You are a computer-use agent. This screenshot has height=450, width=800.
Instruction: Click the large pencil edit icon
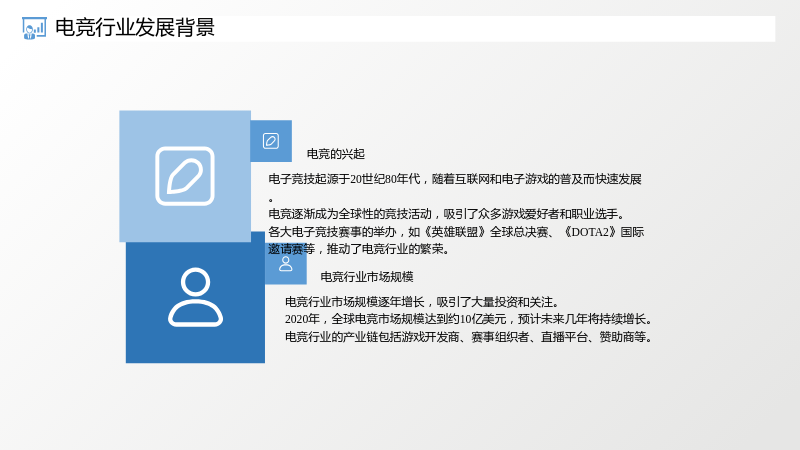[185, 176]
